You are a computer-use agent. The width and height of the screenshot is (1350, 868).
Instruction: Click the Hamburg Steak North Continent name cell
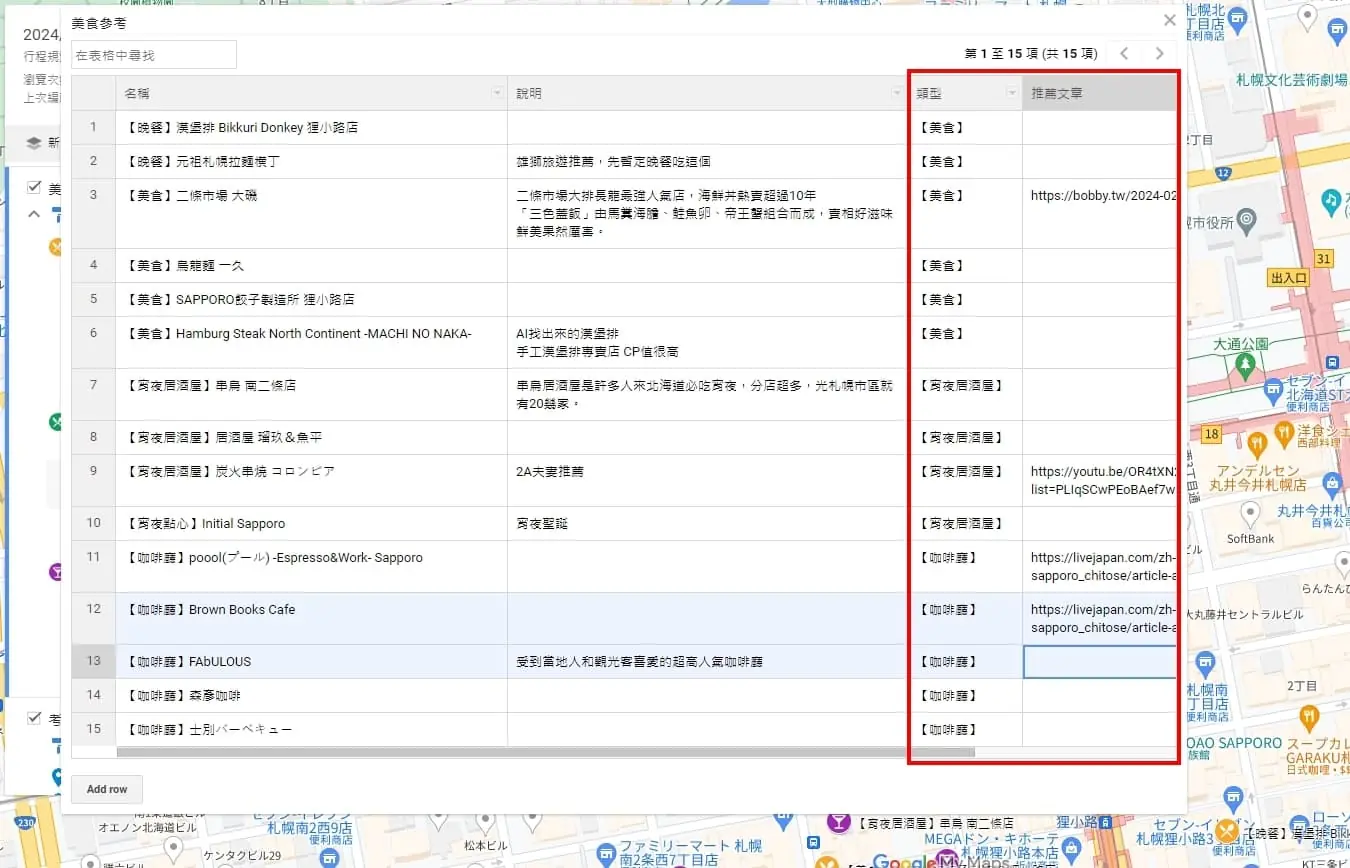pos(312,342)
